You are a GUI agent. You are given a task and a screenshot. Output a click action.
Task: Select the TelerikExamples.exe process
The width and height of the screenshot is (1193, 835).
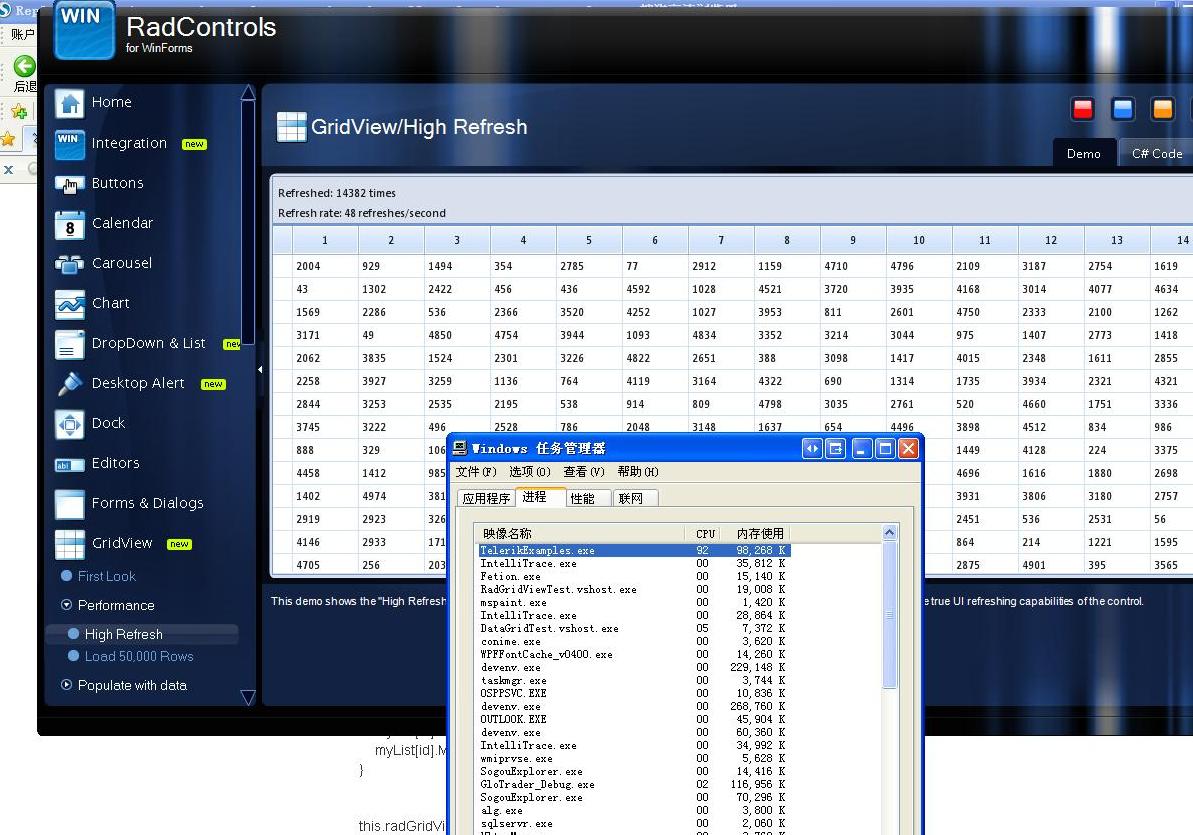click(635, 550)
